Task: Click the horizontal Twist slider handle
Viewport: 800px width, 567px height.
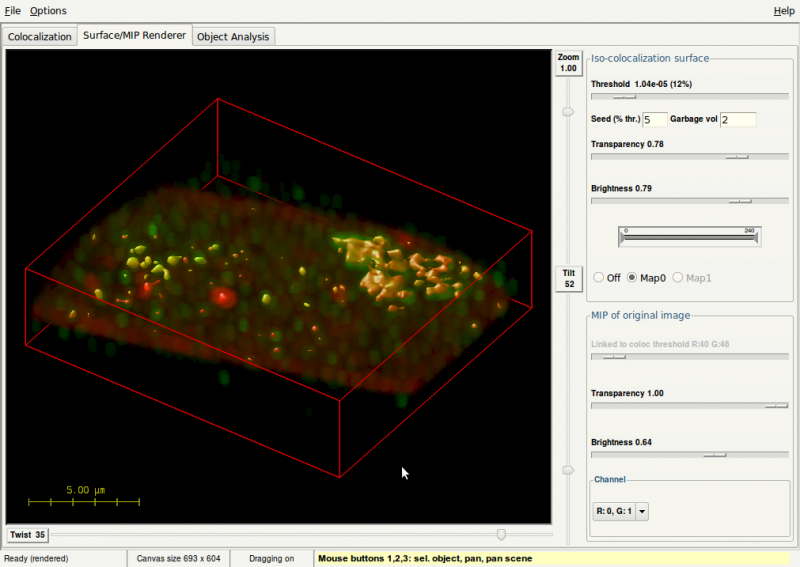Action: (x=501, y=535)
